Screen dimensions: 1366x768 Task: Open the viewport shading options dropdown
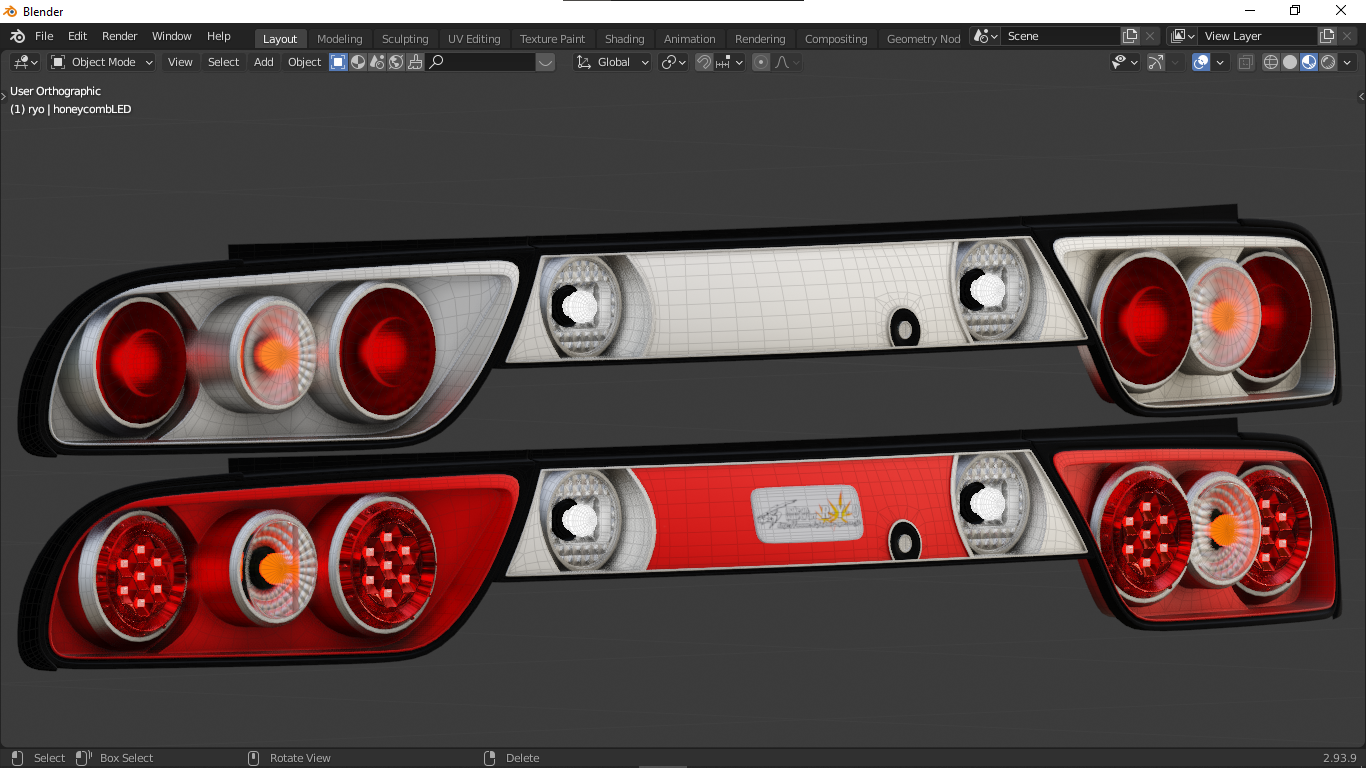(x=1347, y=62)
